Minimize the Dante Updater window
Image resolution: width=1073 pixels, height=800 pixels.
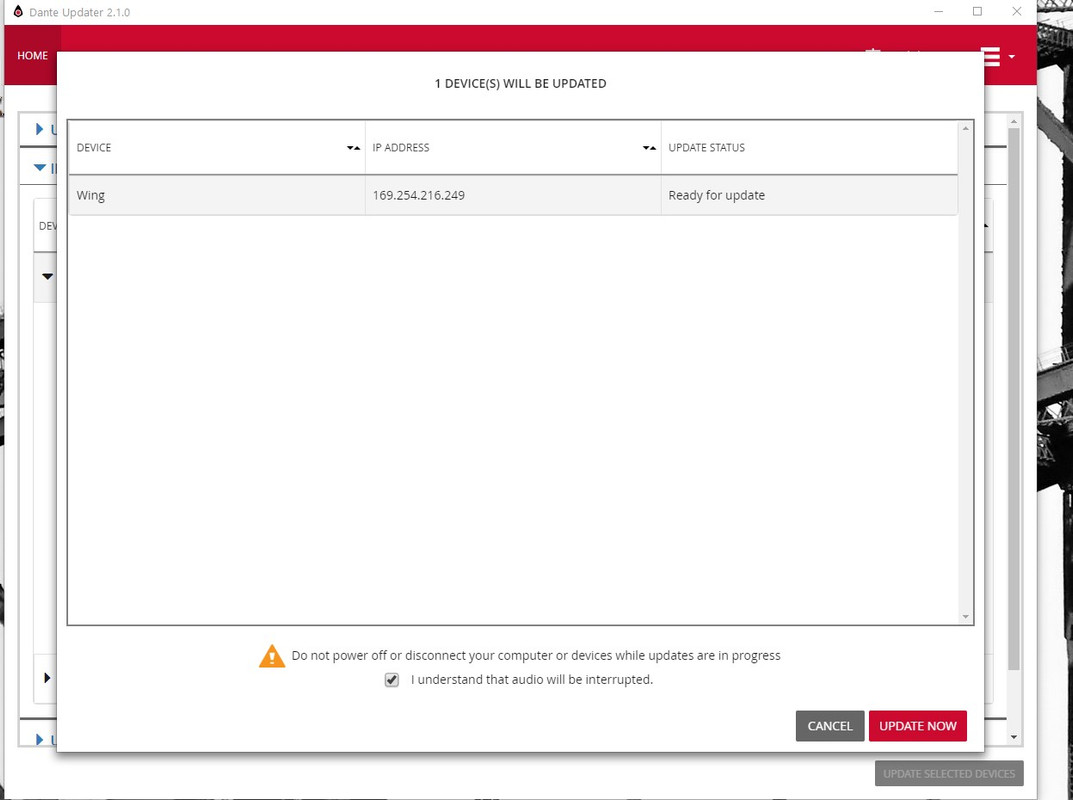pos(938,12)
